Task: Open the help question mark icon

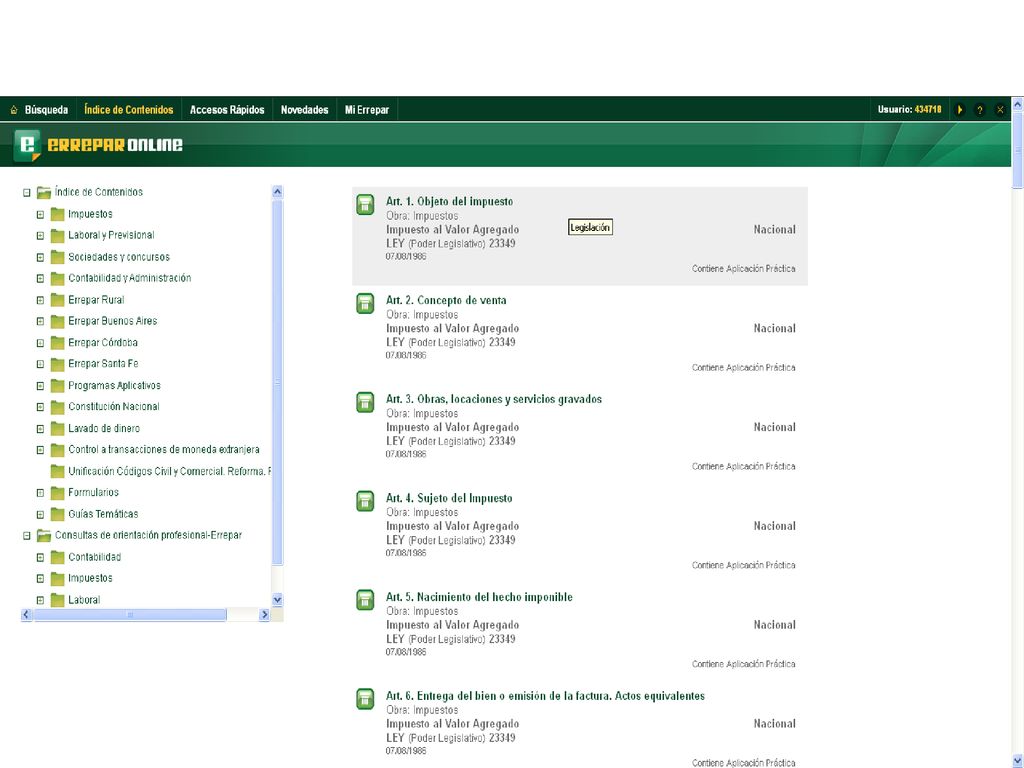Action: click(979, 110)
